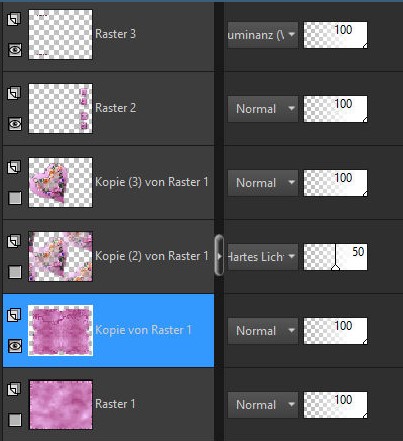This screenshot has height=441, width=403.
Task: Show the Kopie (3) von Raster 1 layer
Action: click(15, 198)
